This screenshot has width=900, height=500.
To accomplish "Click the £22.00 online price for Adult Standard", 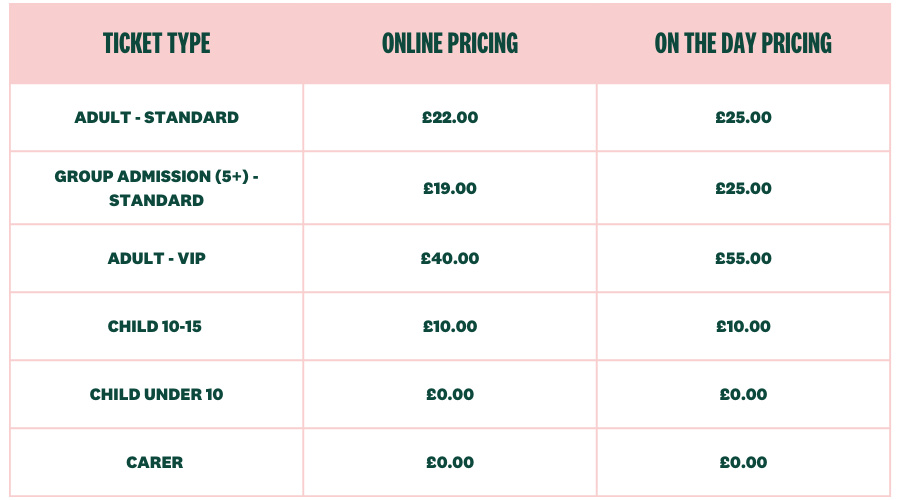I will click(x=450, y=117).
